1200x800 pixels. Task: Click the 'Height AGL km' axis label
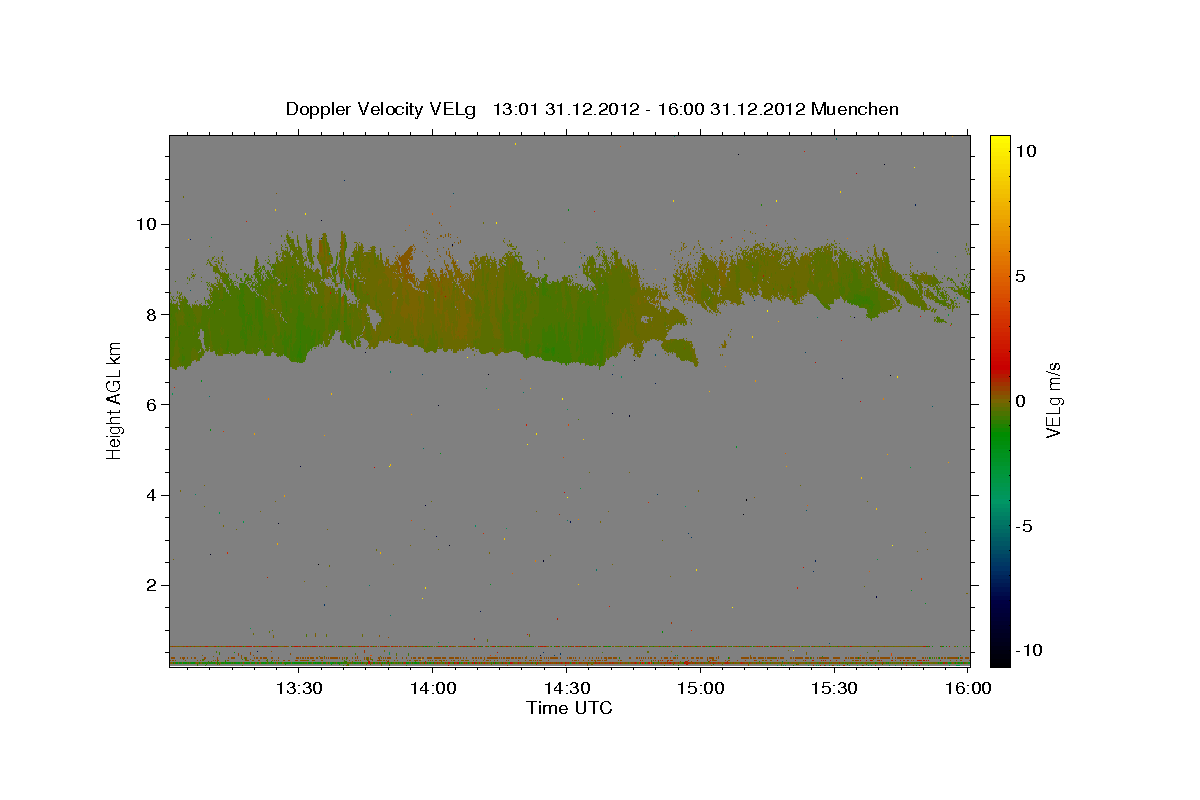(x=114, y=400)
